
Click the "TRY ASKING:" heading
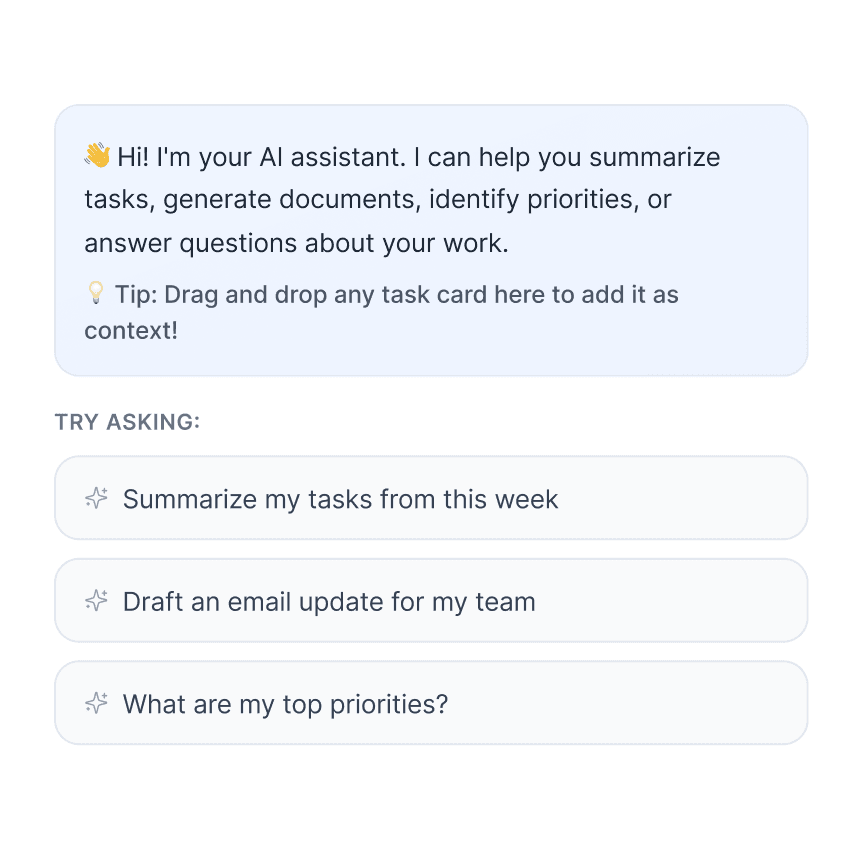point(128,422)
